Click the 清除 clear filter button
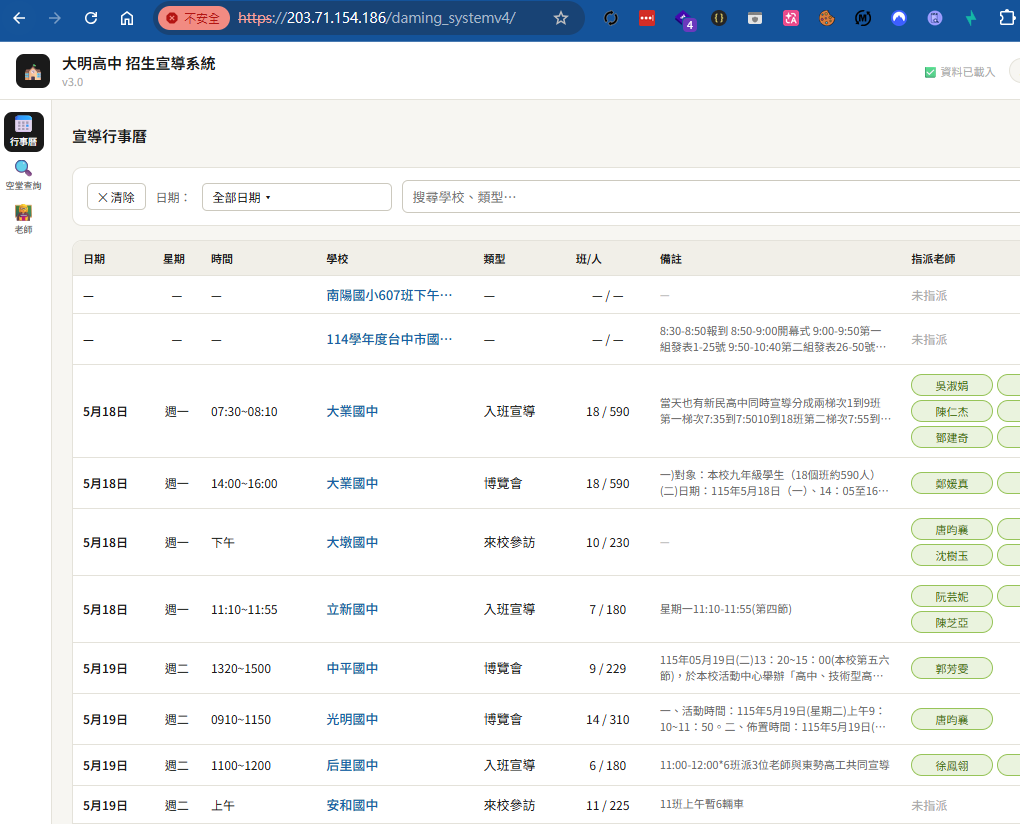The image size is (1020, 824). pos(116,197)
